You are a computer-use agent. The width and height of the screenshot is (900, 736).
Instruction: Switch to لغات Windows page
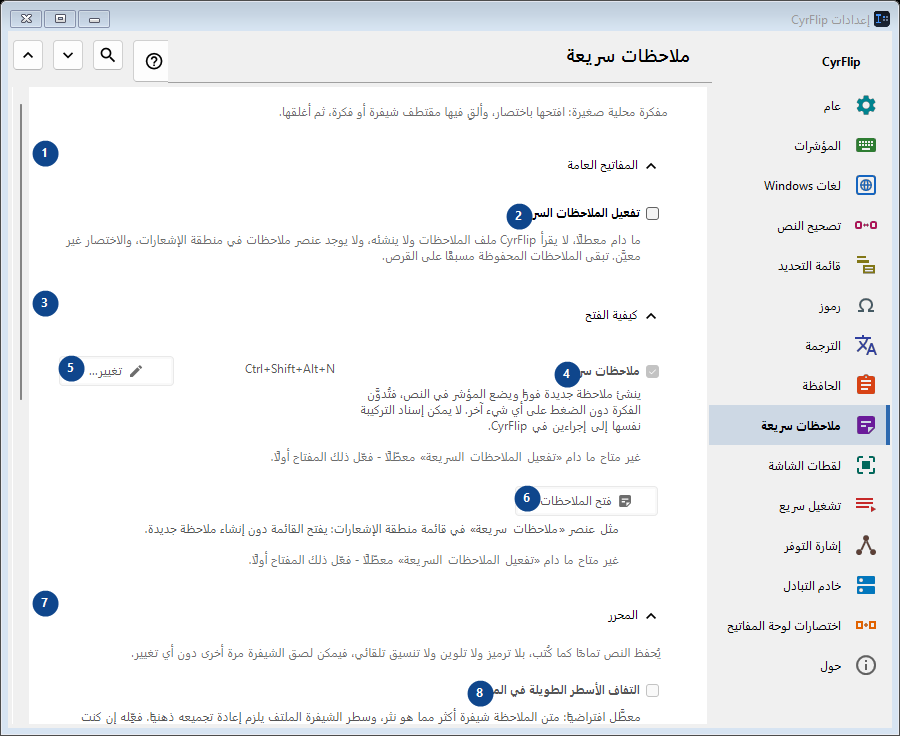click(799, 185)
